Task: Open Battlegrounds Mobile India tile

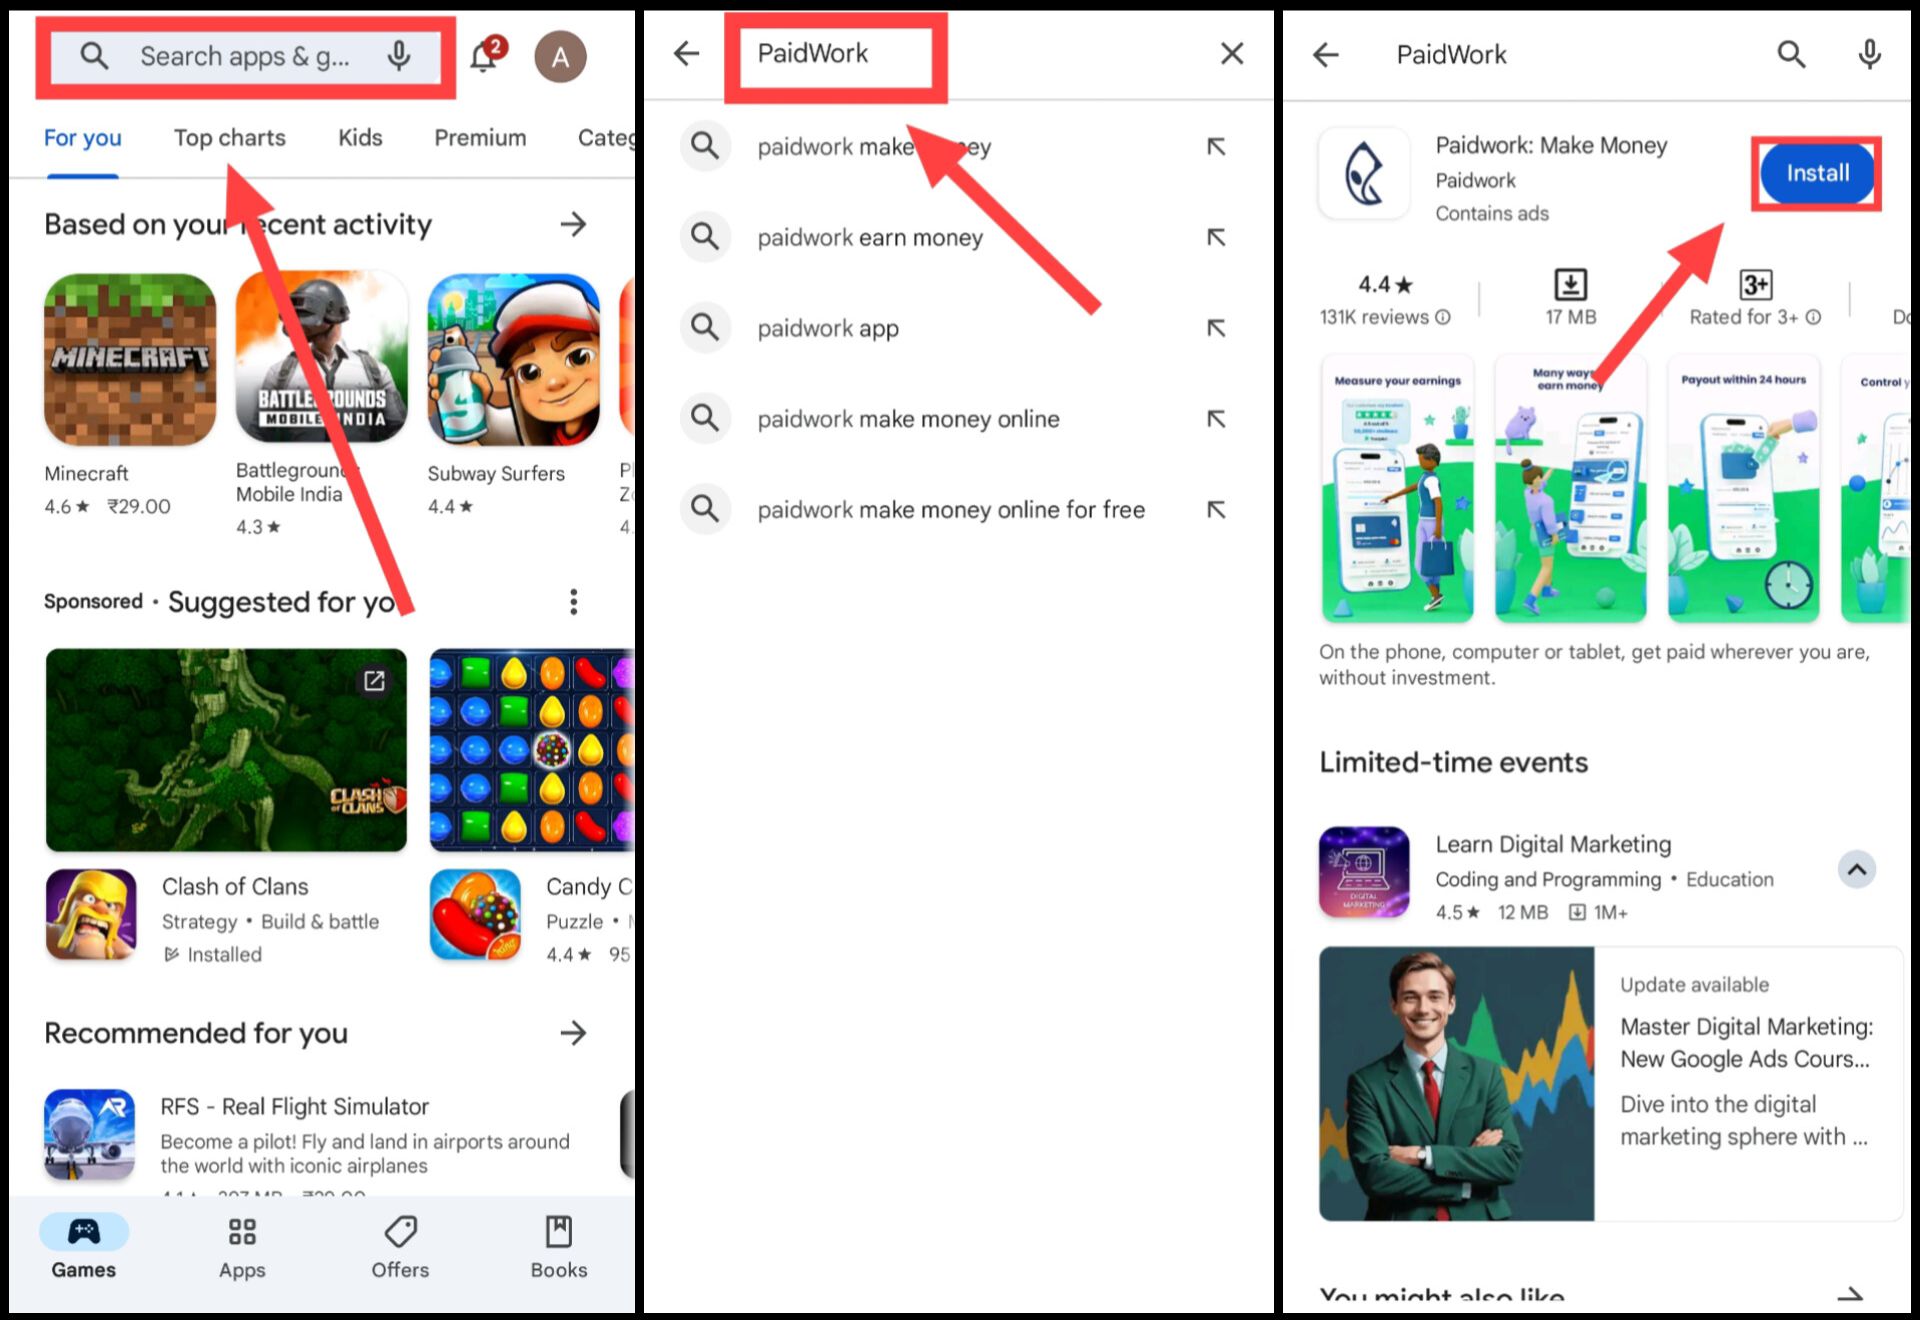Action: 322,358
